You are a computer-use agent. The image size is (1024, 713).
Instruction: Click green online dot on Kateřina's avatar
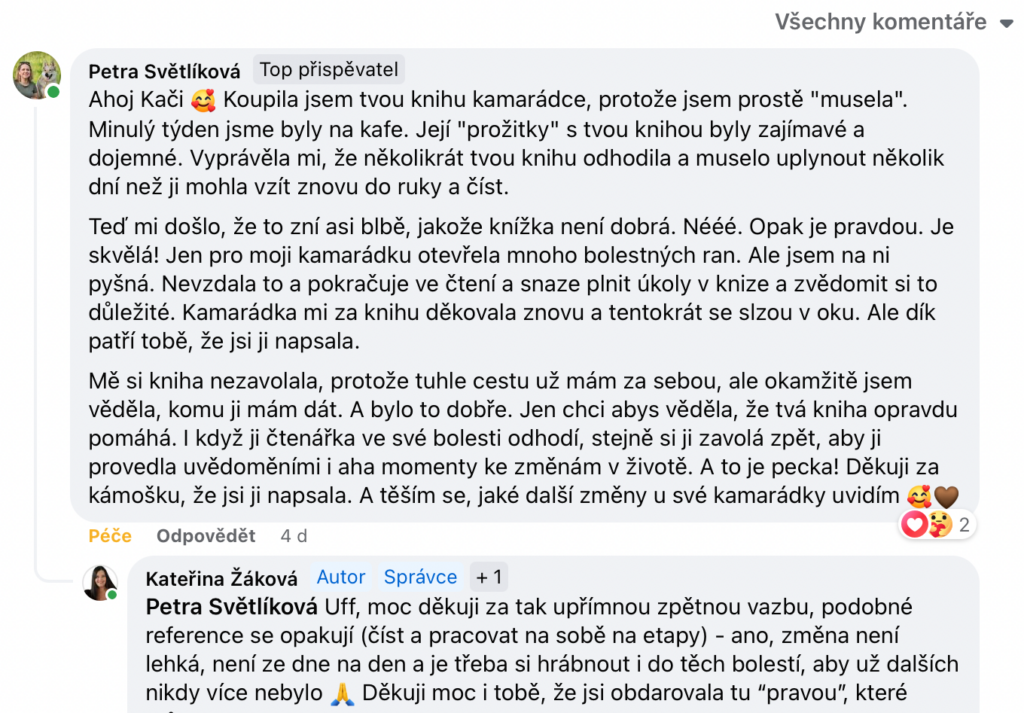[x=113, y=595]
